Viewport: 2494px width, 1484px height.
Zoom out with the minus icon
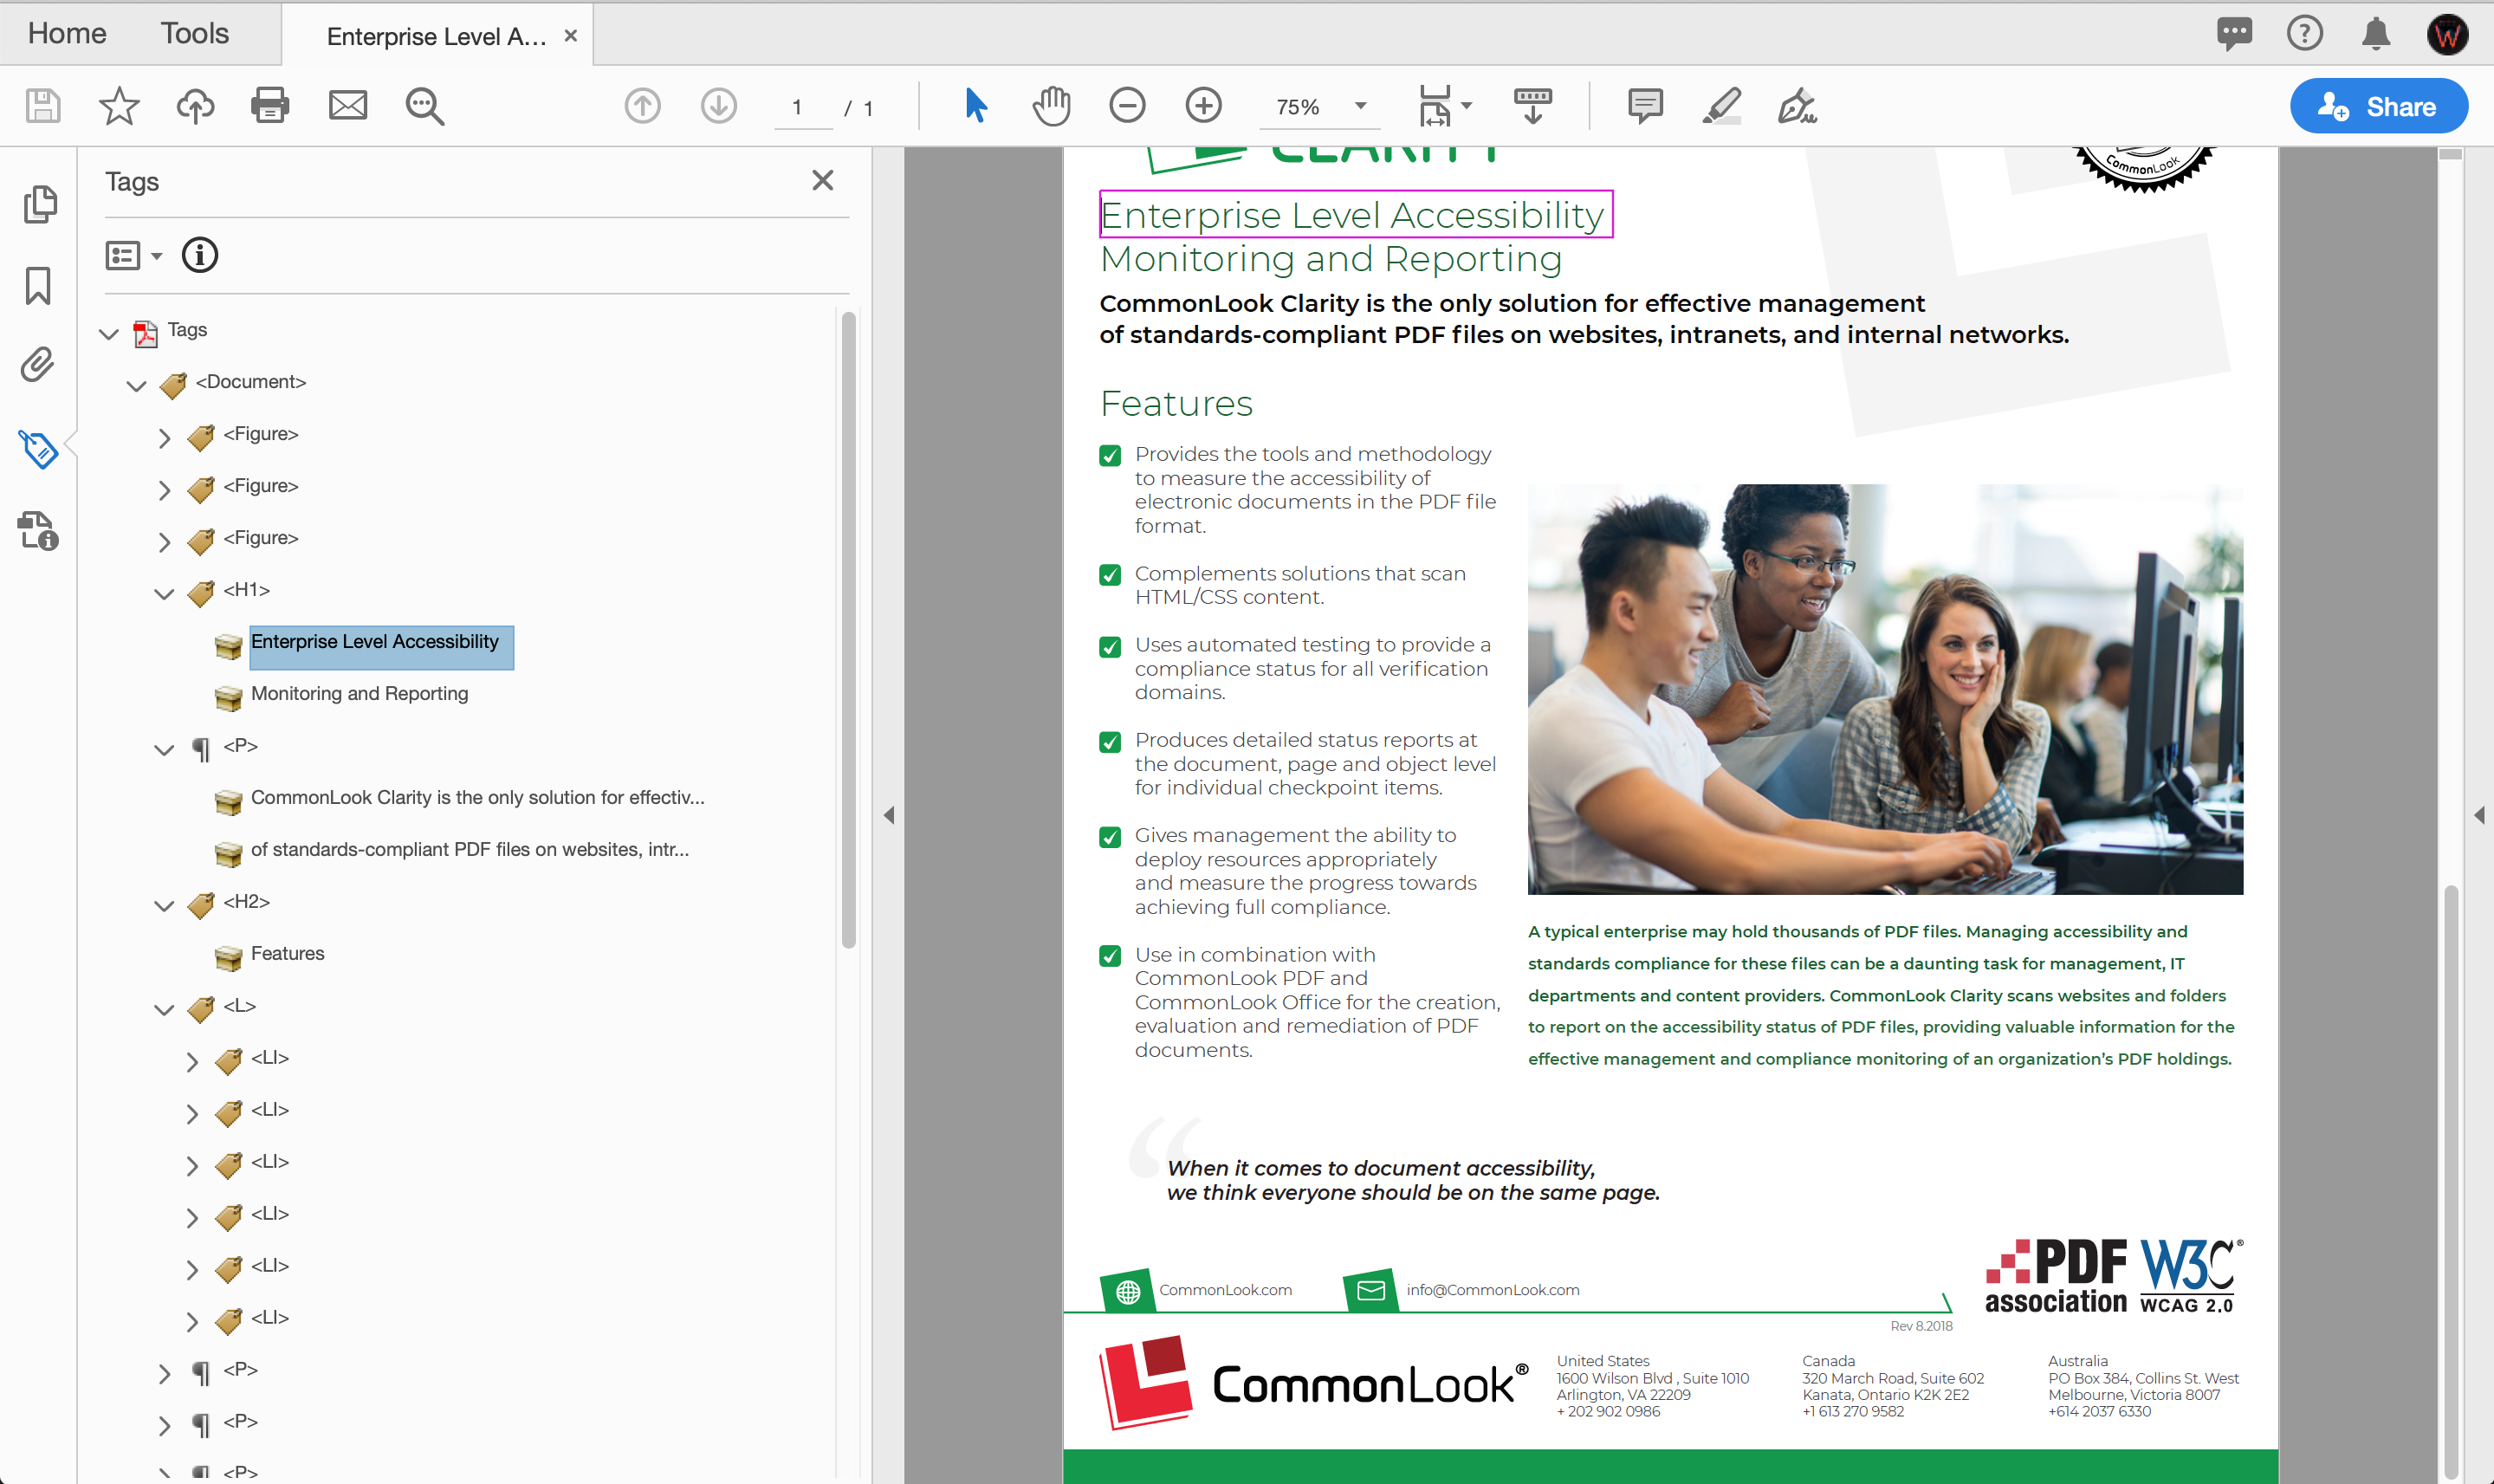(x=1127, y=105)
